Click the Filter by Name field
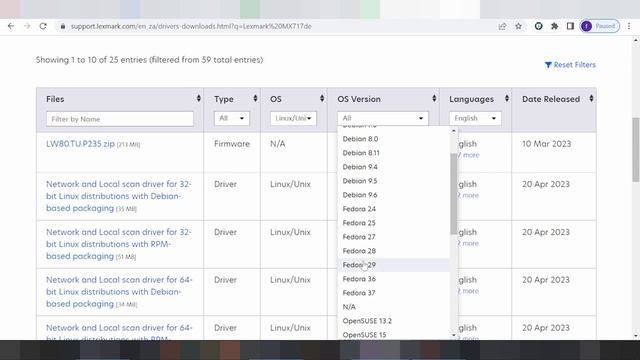This screenshot has width=640, height=360. click(x=120, y=119)
